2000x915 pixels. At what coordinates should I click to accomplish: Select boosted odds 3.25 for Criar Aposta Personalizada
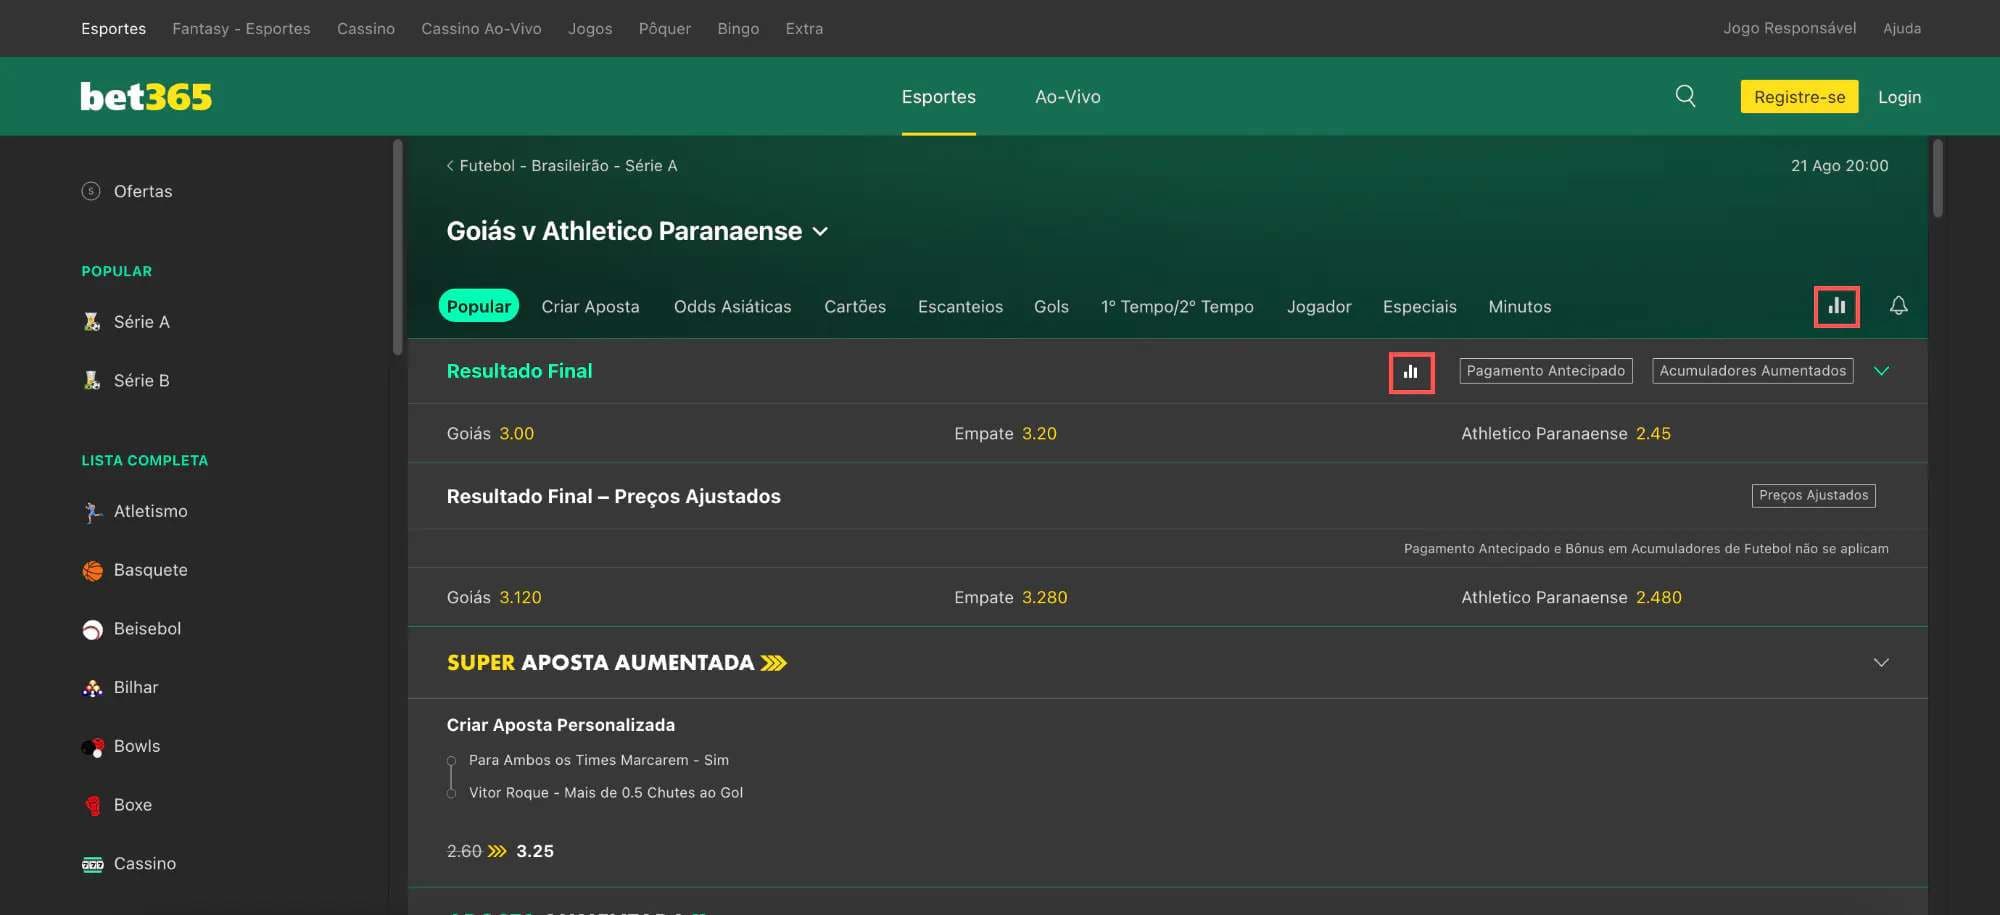(x=535, y=852)
